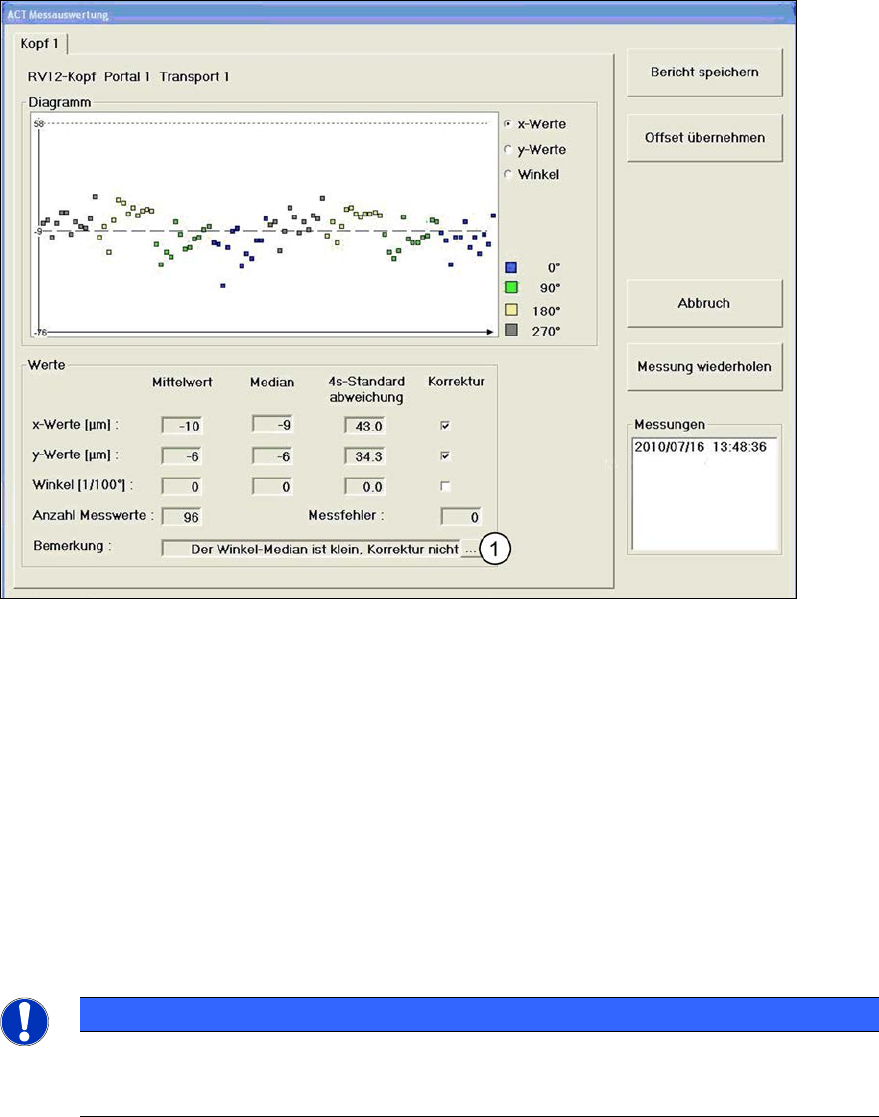879x1117 pixels.
Task: Toggle the y-Werte Korrektur checkbox
Action: (445, 456)
